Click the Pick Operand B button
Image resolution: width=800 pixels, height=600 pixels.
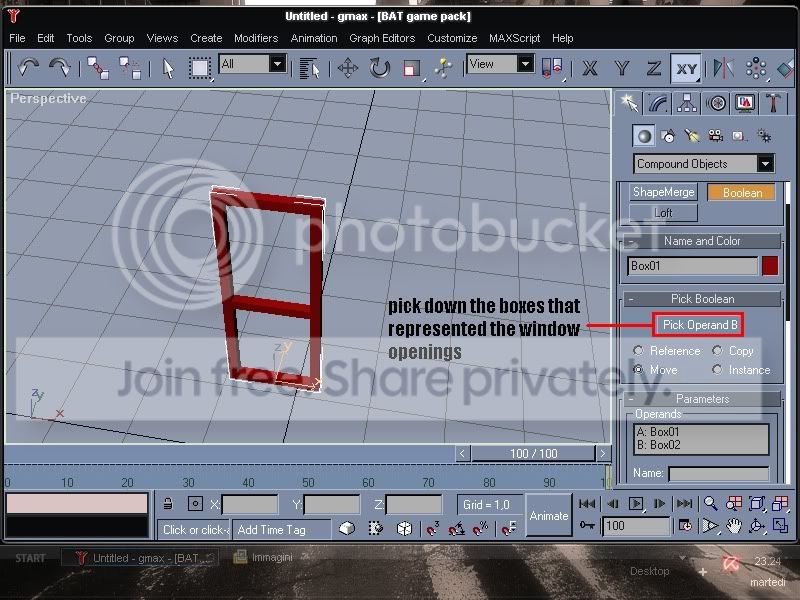[699, 325]
